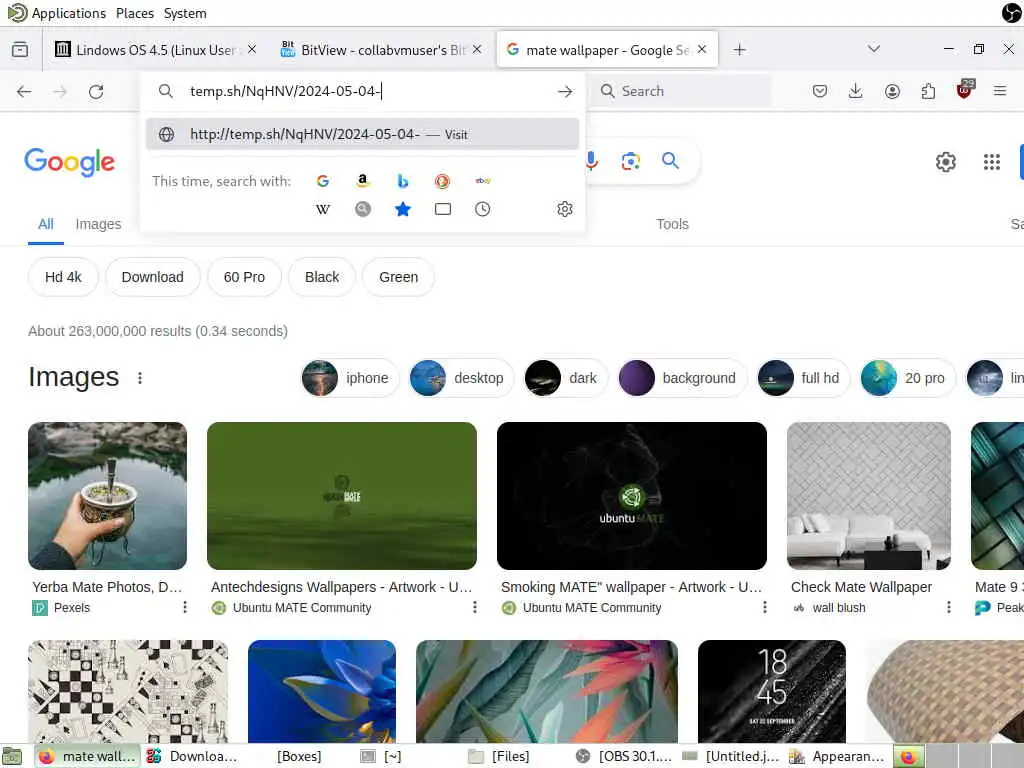Open Google search Tools
Viewport: 1024px width, 768px height.
[x=672, y=224]
